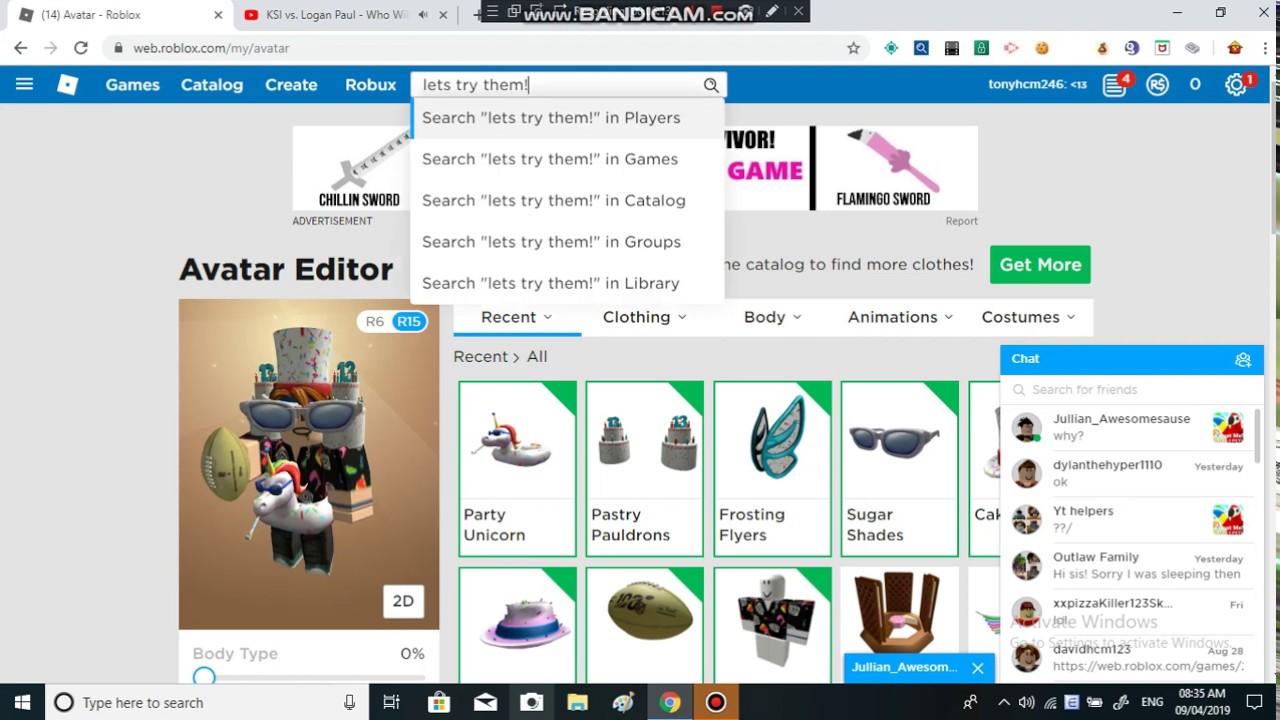The width and height of the screenshot is (1280, 720).
Task: Open chat group settings icon
Action: (x=1243, y=359)
